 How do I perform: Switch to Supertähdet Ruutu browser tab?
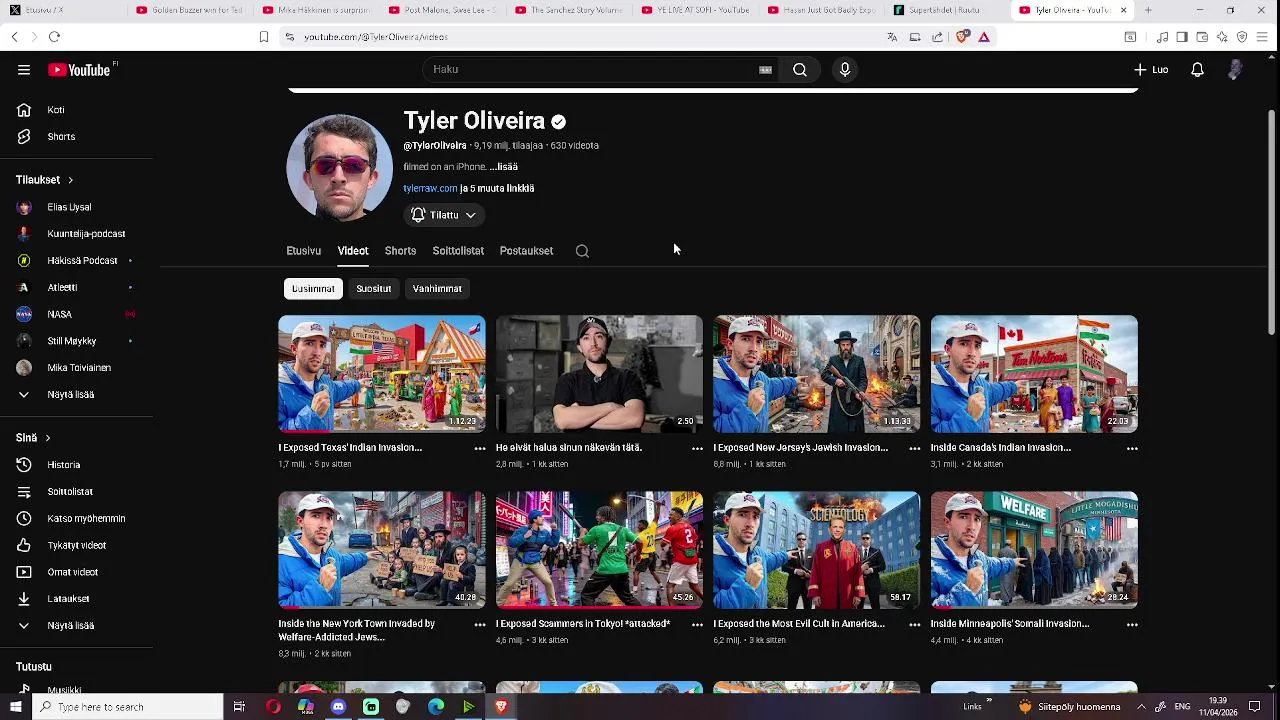point(945,10)
